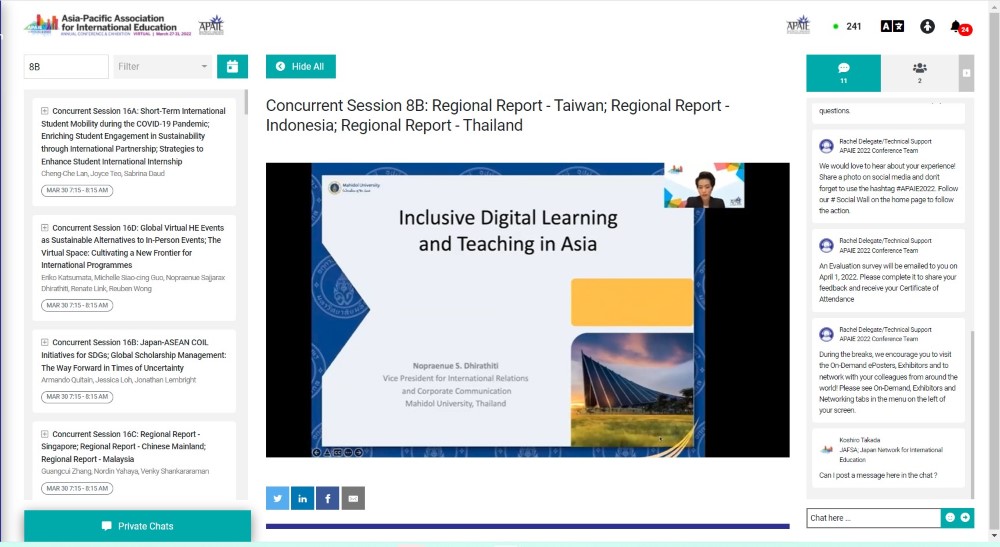
Task: Share the session on LinkedIn
Action: [302, 498]
